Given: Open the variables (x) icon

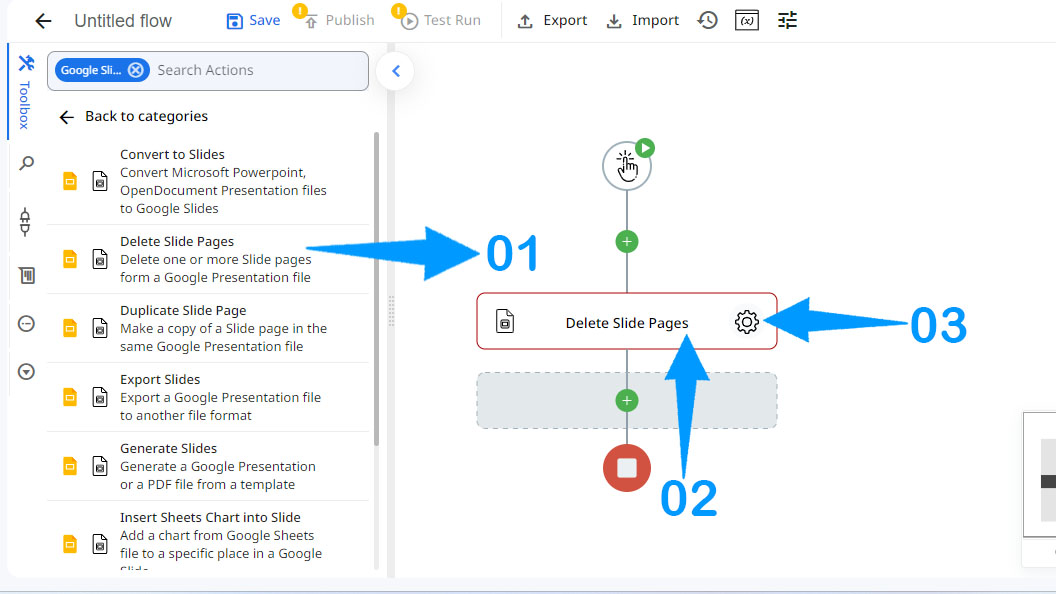Looking at the screenshot, I should [747, 20].
